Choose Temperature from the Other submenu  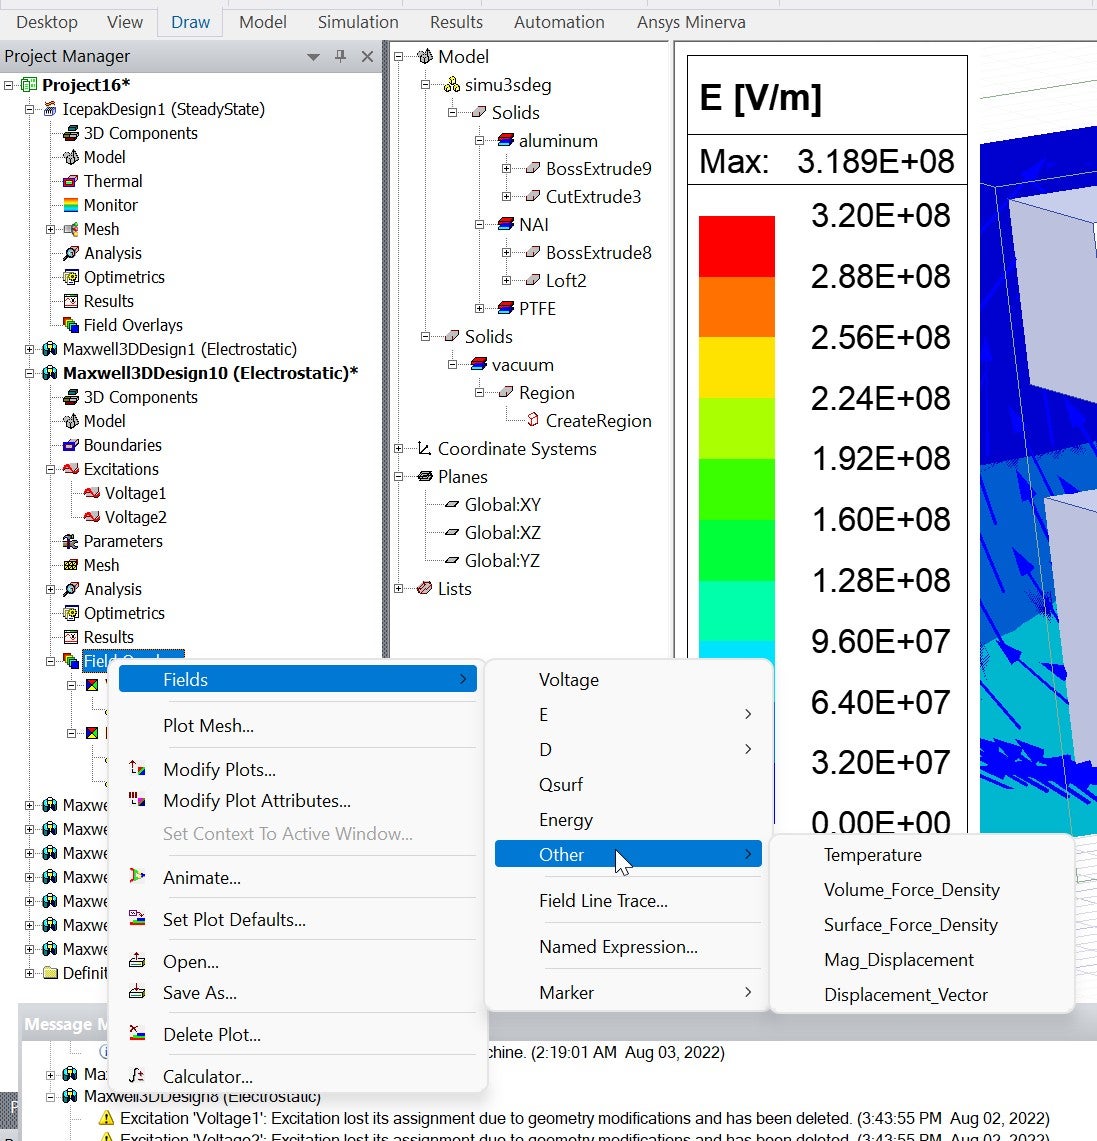click(x=872, y=855)
